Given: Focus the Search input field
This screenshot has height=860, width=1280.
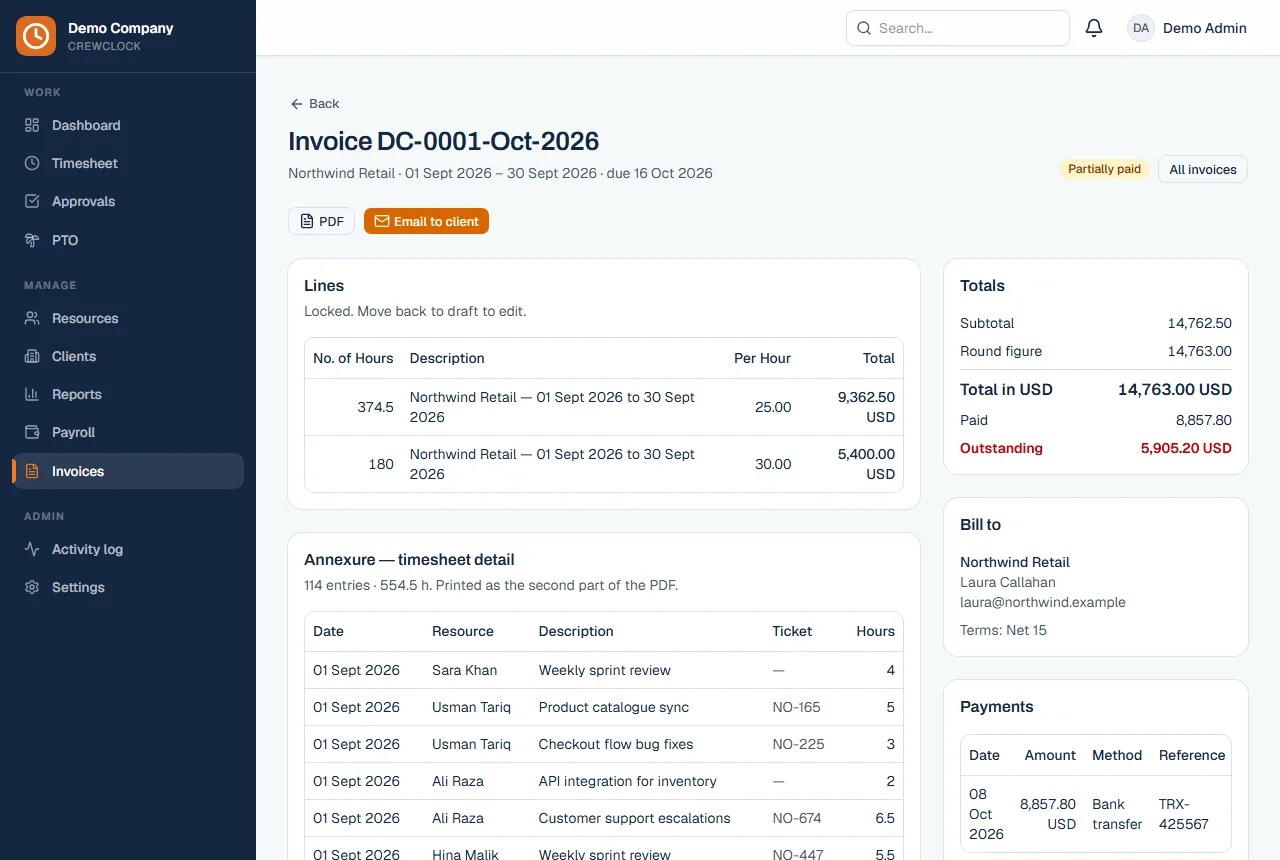Looking at the screenshot, I should (958, 28).
